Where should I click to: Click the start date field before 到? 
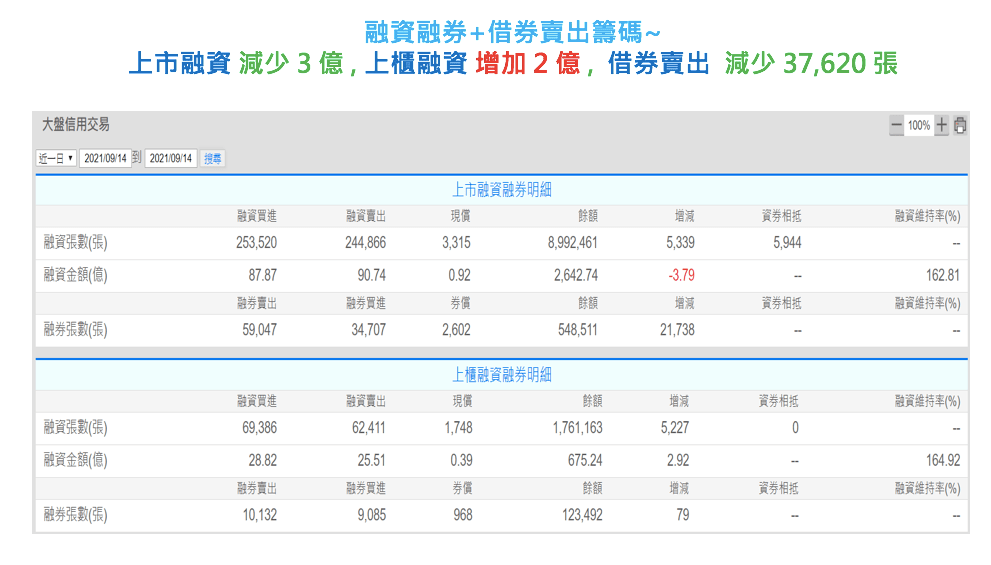pos(103,158)
